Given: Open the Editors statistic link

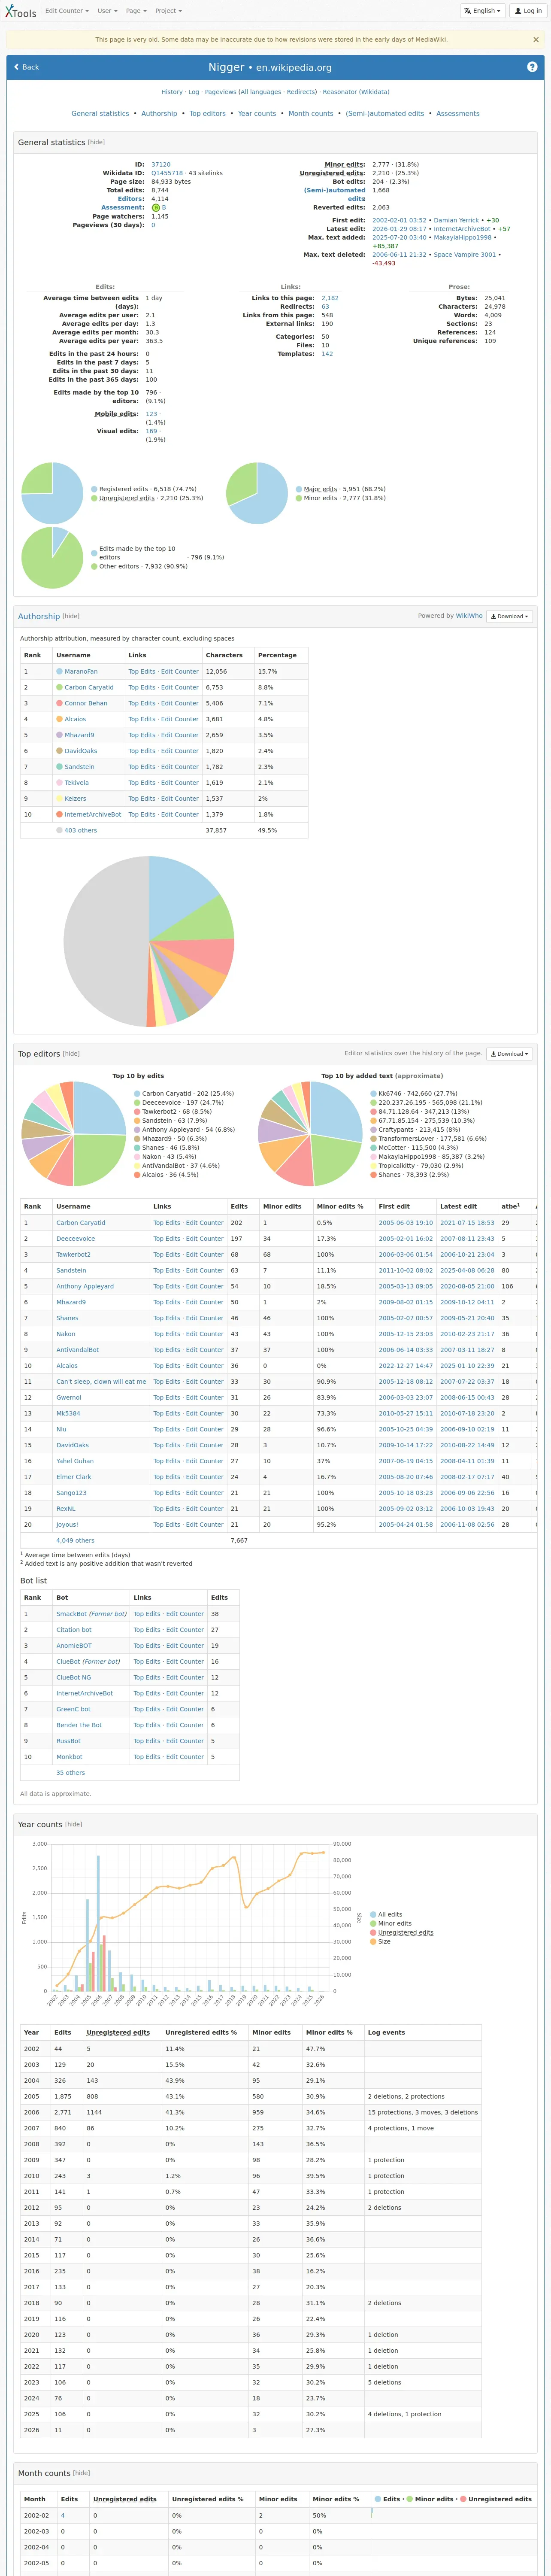Looking at the screenshot, I should [130, 199].
